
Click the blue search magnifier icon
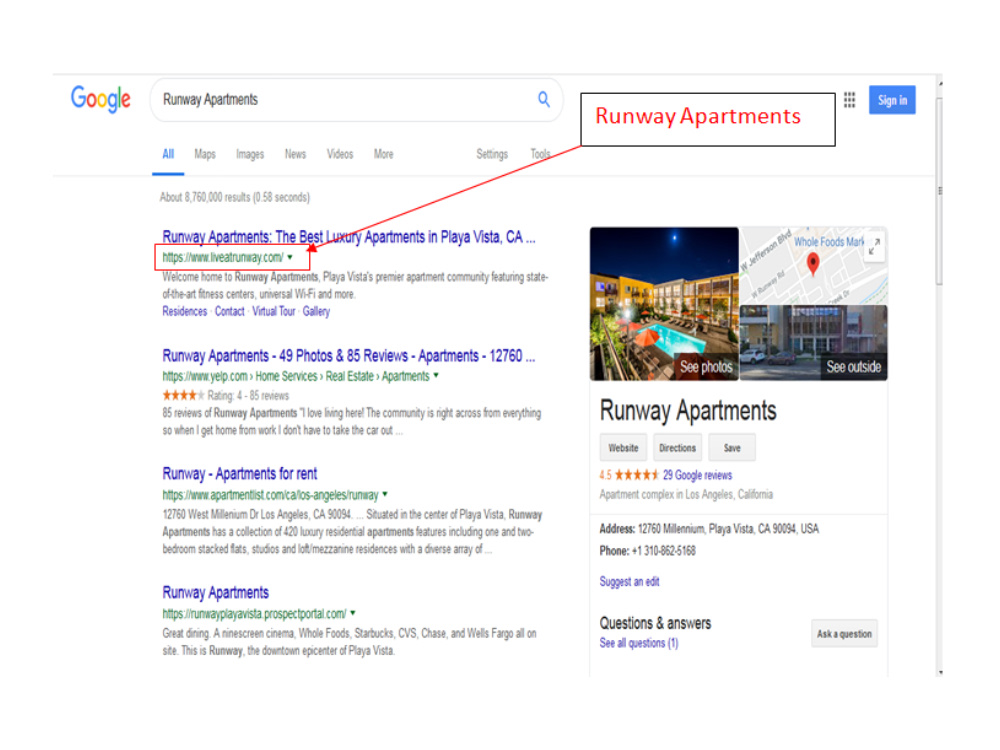543,99
